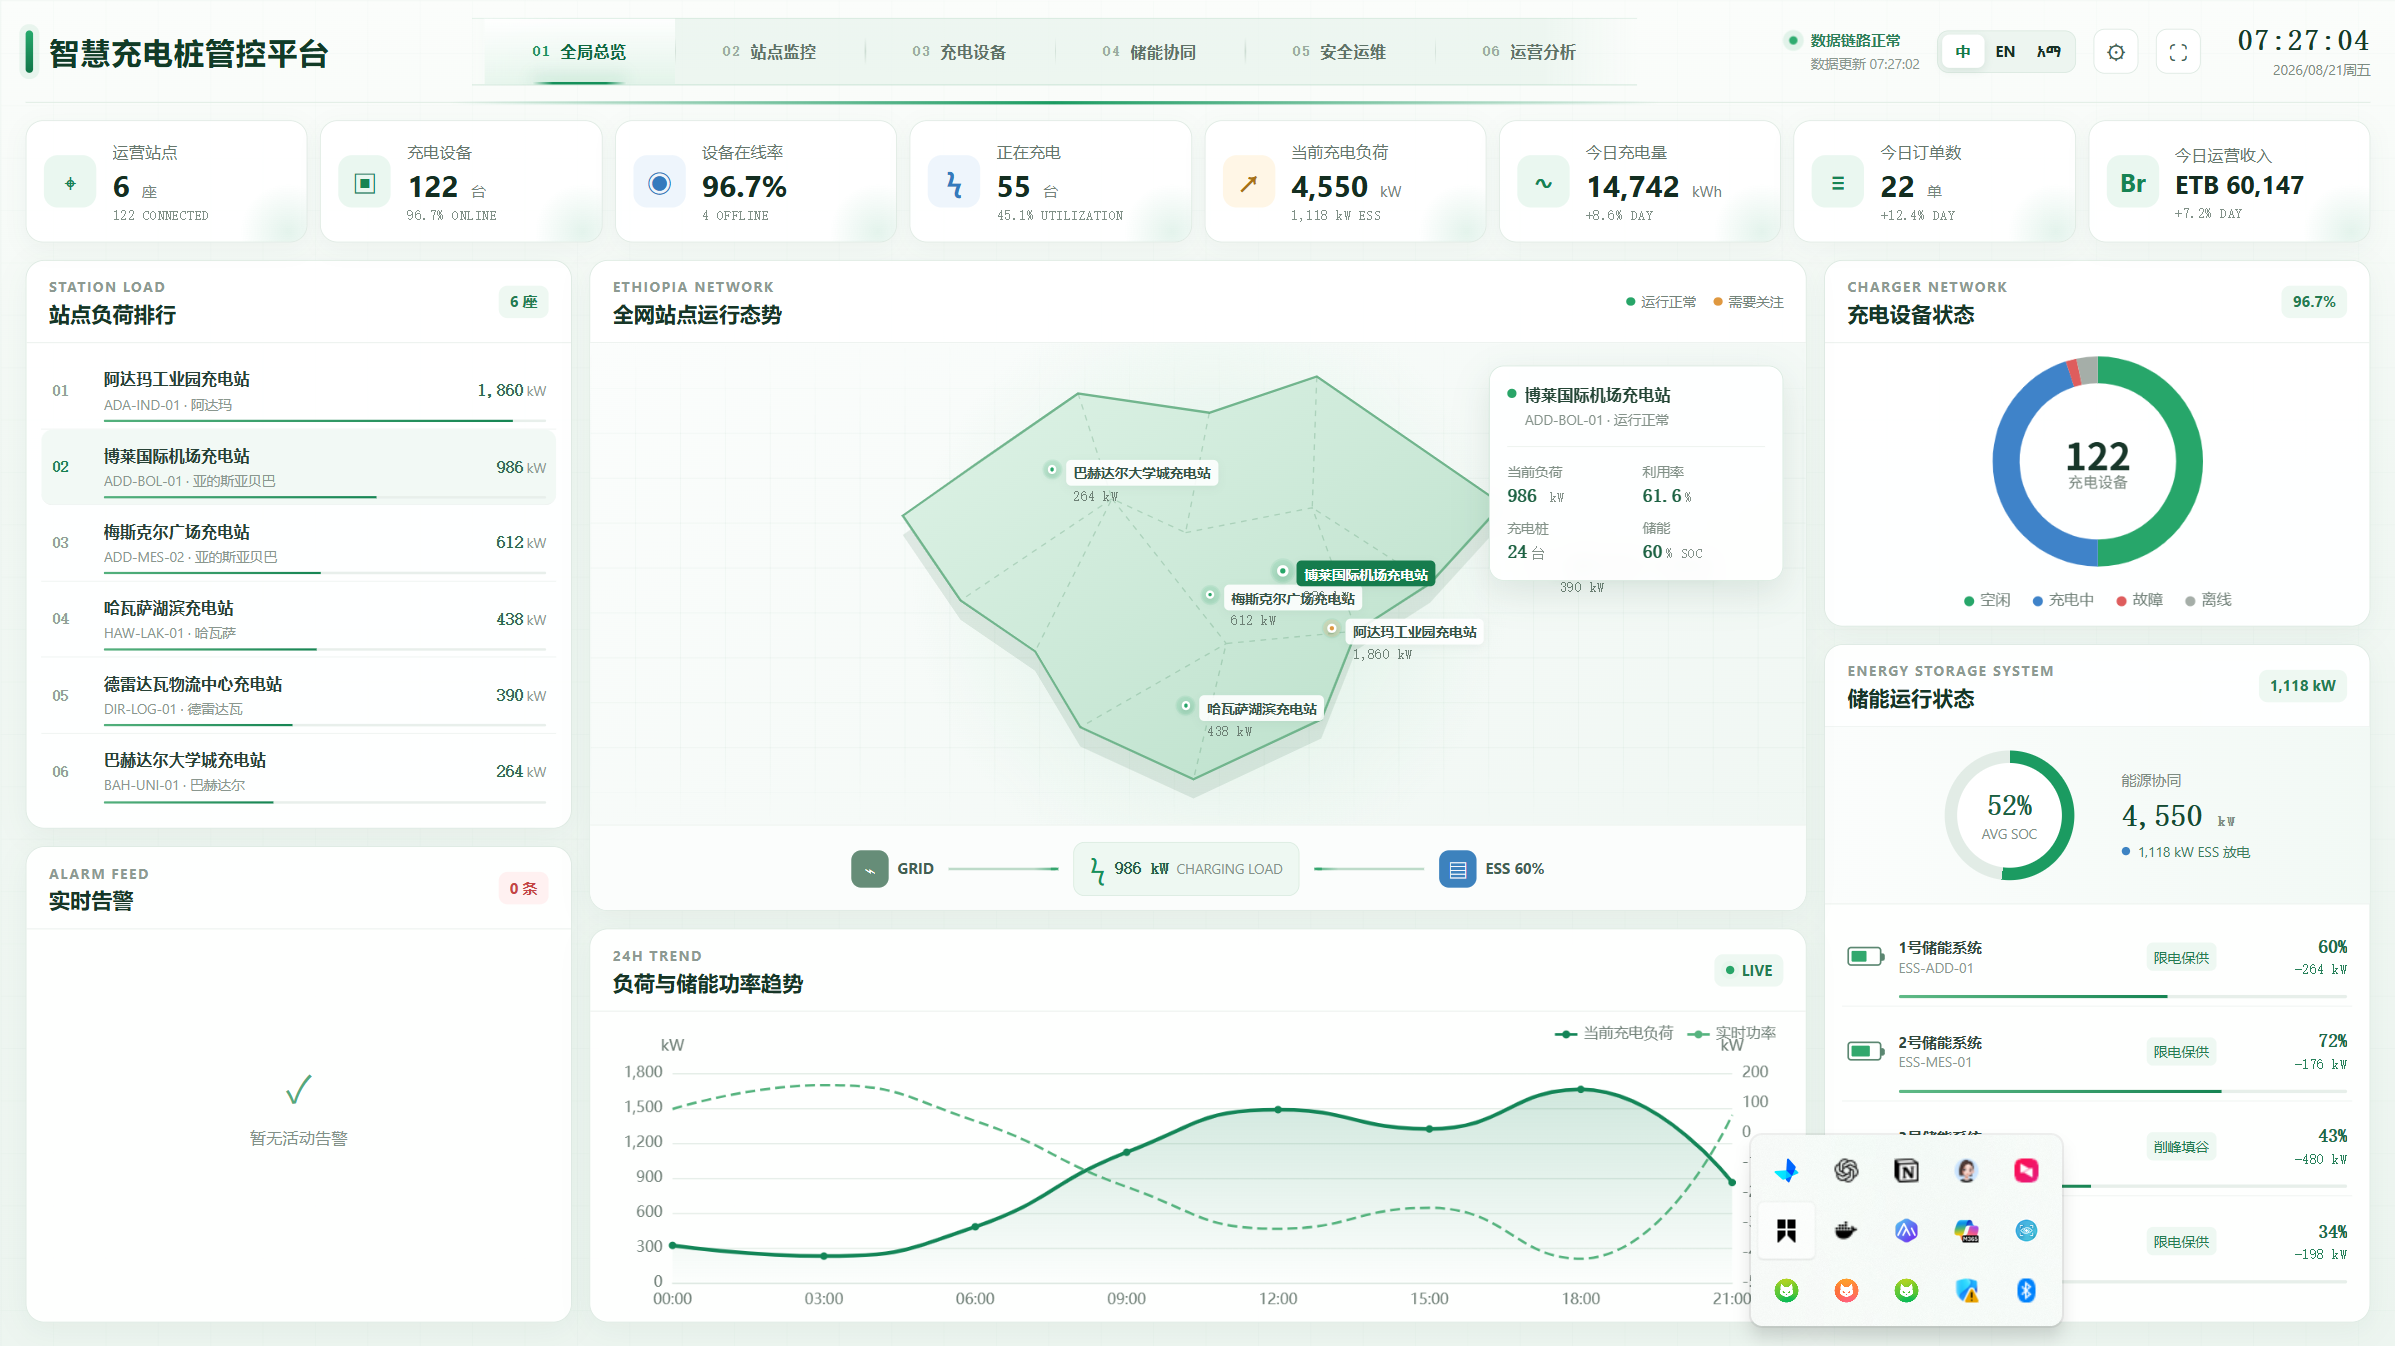The width and height of the screenshot is (2395, 1346).
Task: Go to the 06 运营分析 tab
Action: click(1529, 52)
